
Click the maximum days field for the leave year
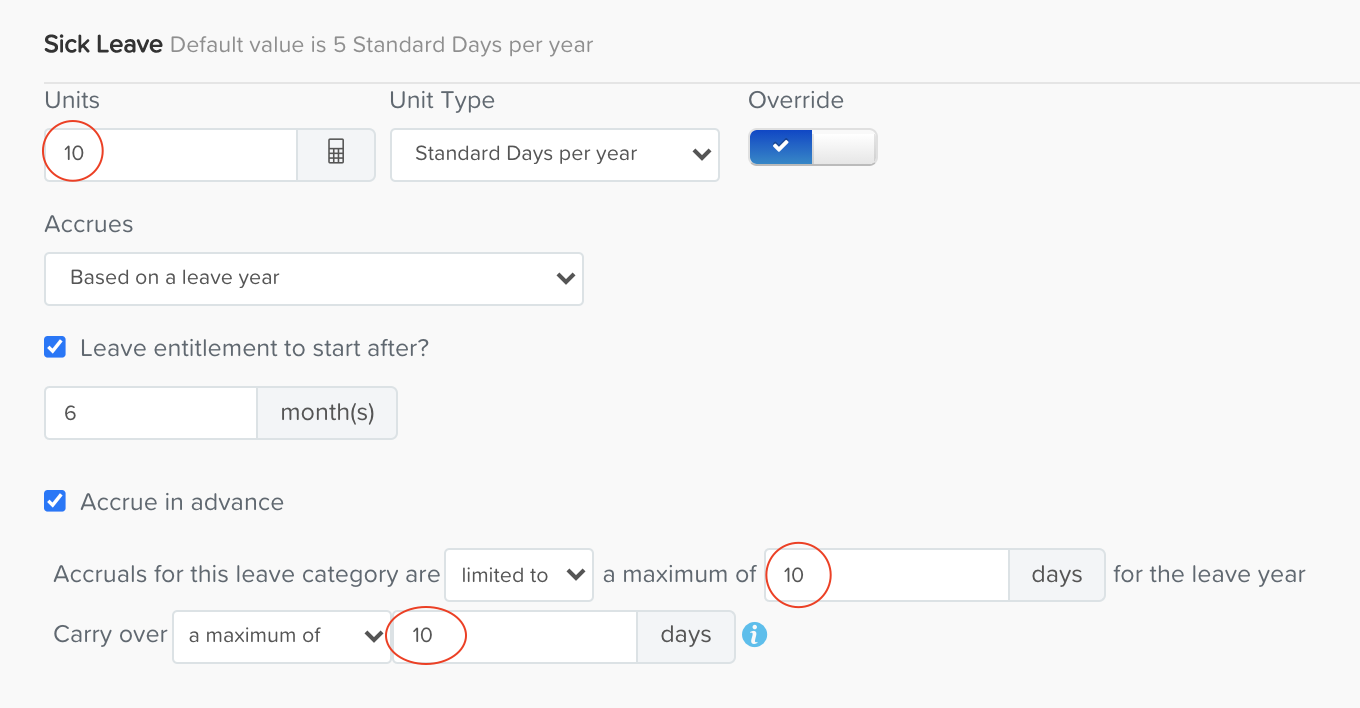pos(887,575)
